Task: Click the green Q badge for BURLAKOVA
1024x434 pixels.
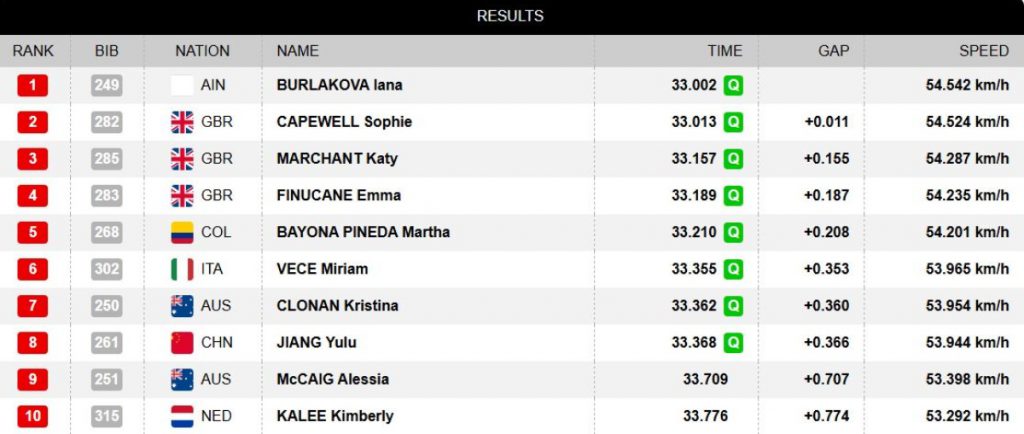Action: tap(734, 85)
